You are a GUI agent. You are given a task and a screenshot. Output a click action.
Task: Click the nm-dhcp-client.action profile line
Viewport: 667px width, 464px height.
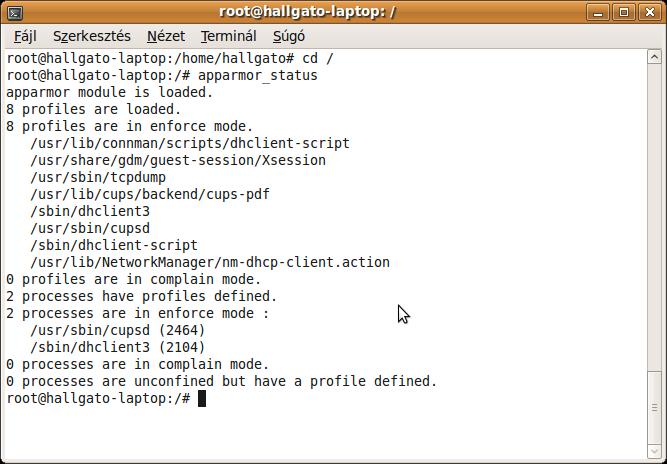pos(210,262)
